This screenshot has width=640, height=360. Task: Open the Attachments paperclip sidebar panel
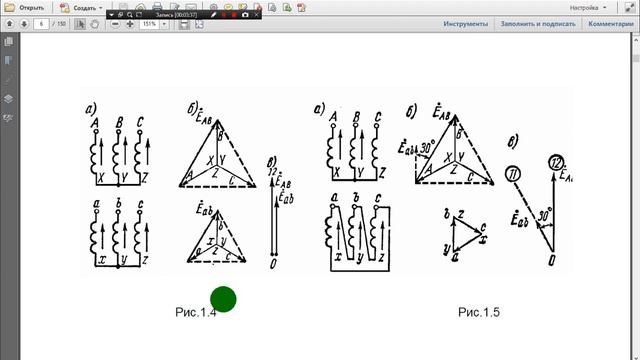(9, 80)
